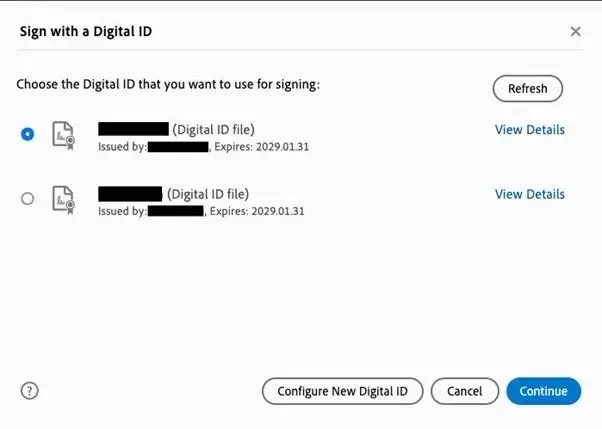Click the redacted name of second Digital ID

click(130, 194)
